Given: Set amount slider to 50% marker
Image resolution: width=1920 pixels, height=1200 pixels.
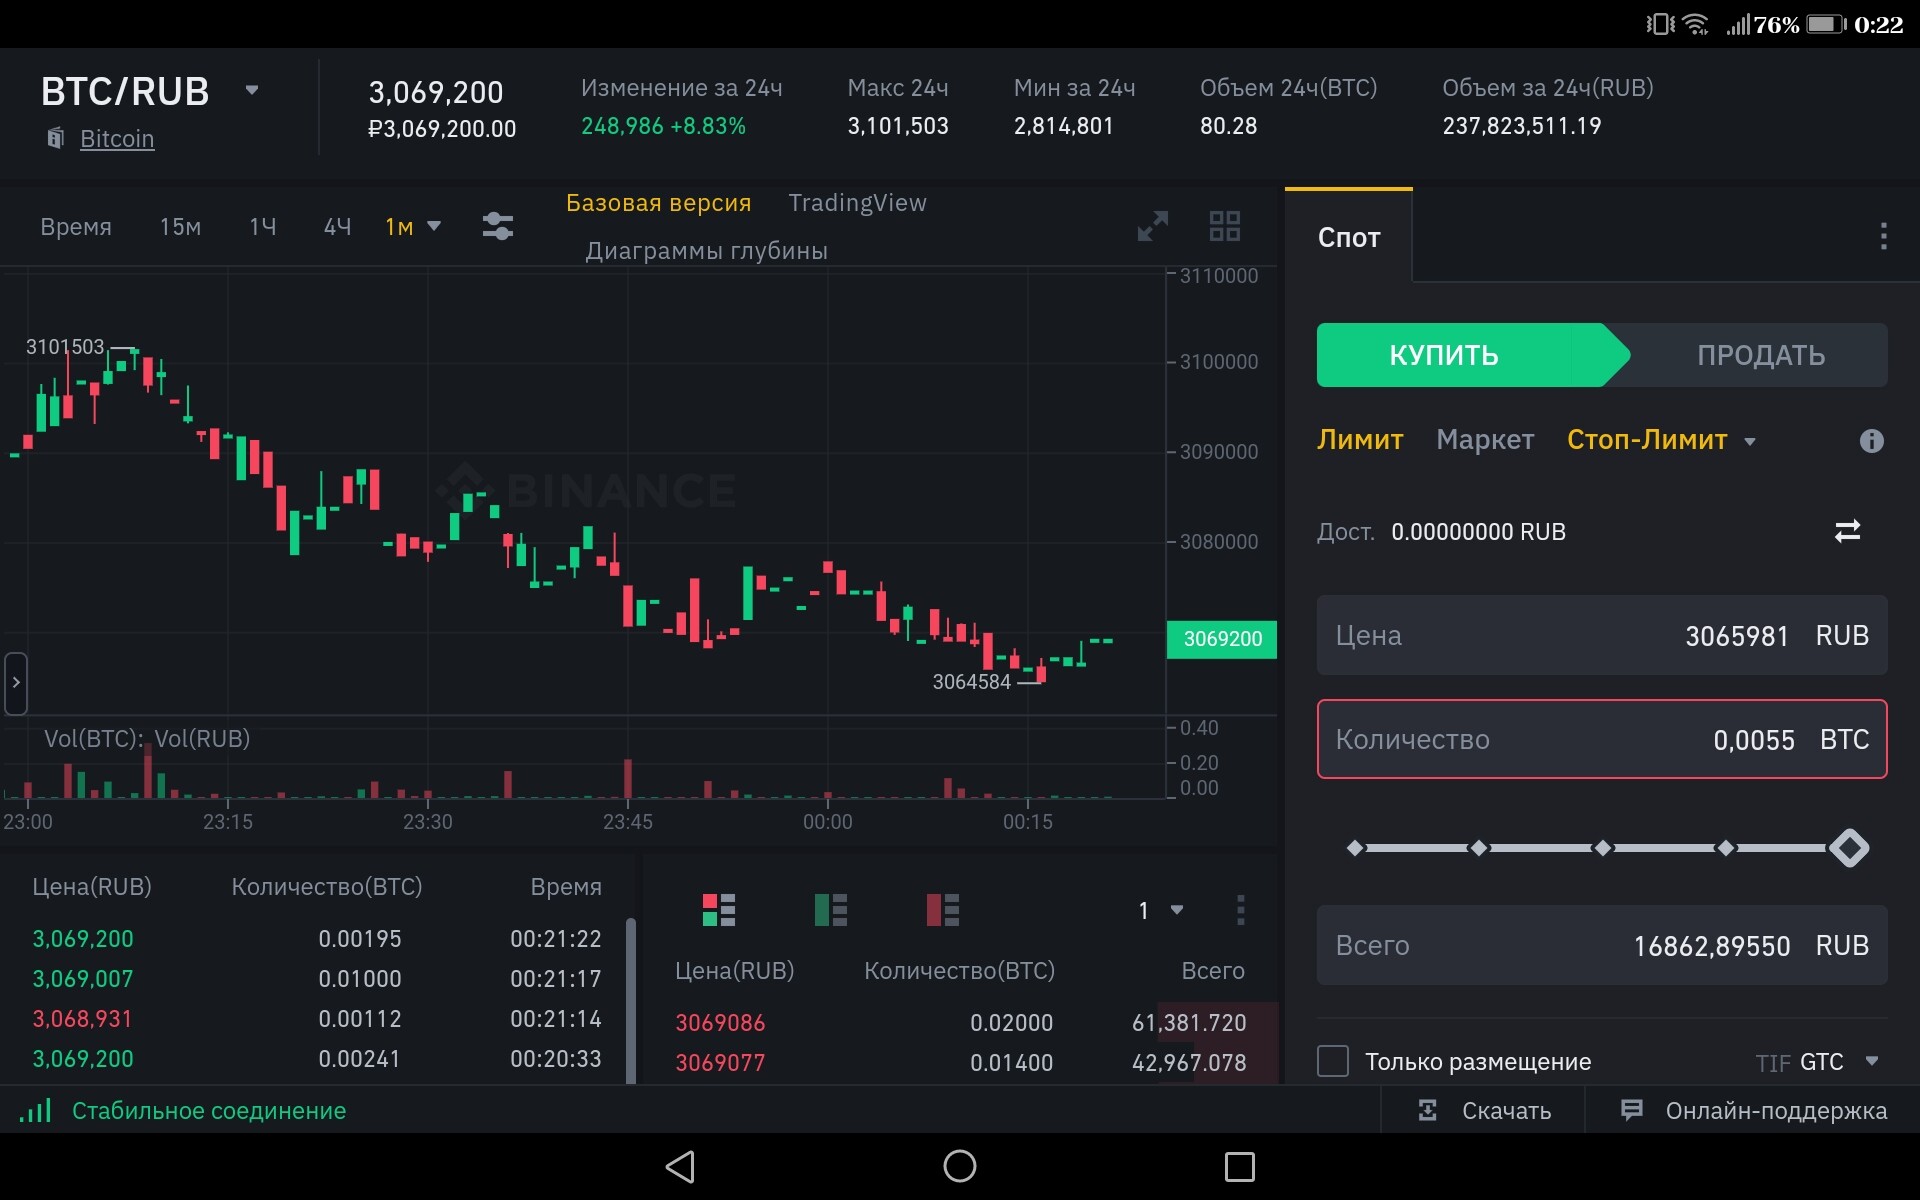Looking at the screenshot, I should (1603, 848).
